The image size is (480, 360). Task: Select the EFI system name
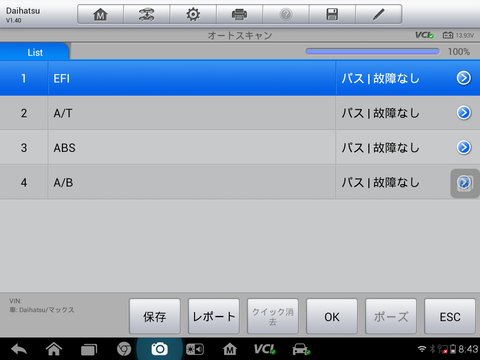[x=62, y=79]
